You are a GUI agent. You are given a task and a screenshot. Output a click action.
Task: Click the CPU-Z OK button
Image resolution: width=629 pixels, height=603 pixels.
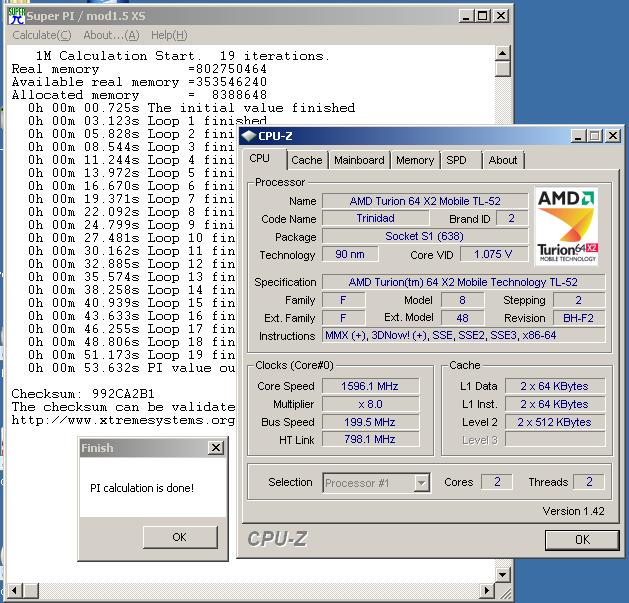pos(582,540)
